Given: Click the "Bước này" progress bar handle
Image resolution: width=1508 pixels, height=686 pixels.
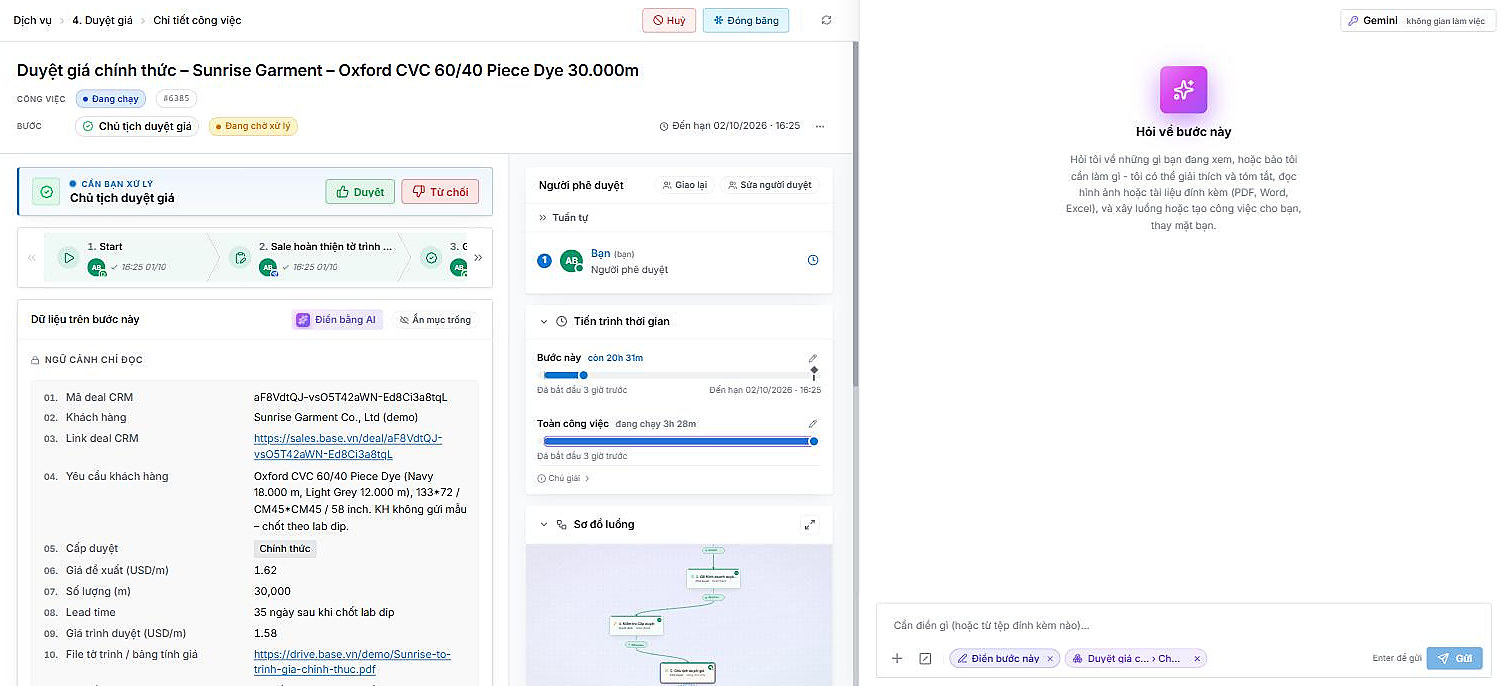Looking at the screenshot, I should point(584,375).
